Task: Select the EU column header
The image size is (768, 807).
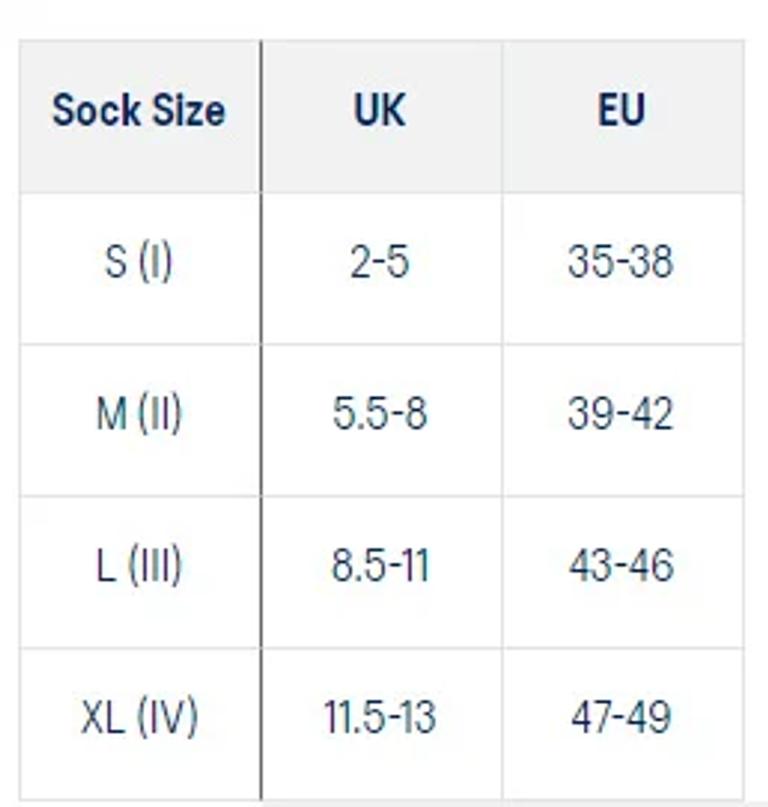Action: pos(621,110)
